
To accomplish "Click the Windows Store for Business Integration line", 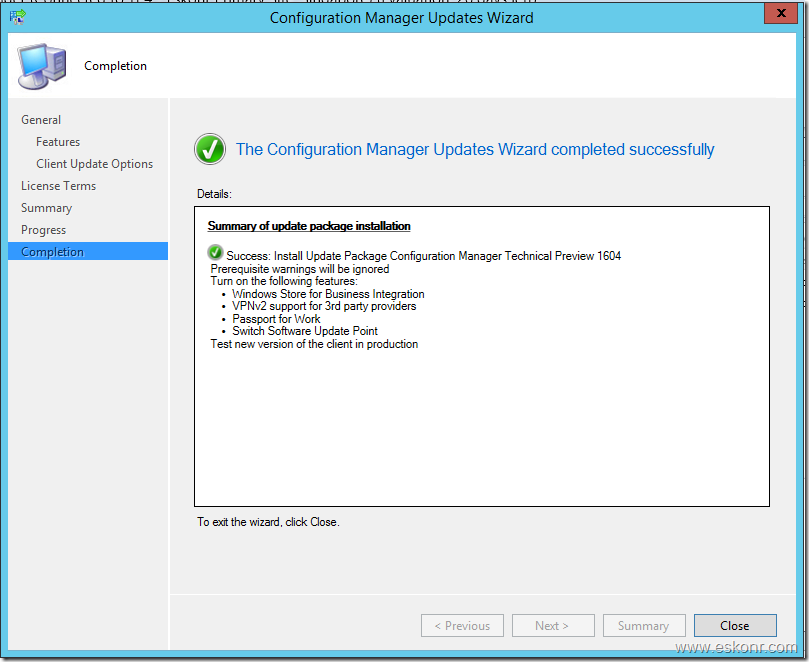I will pos(328,294).
